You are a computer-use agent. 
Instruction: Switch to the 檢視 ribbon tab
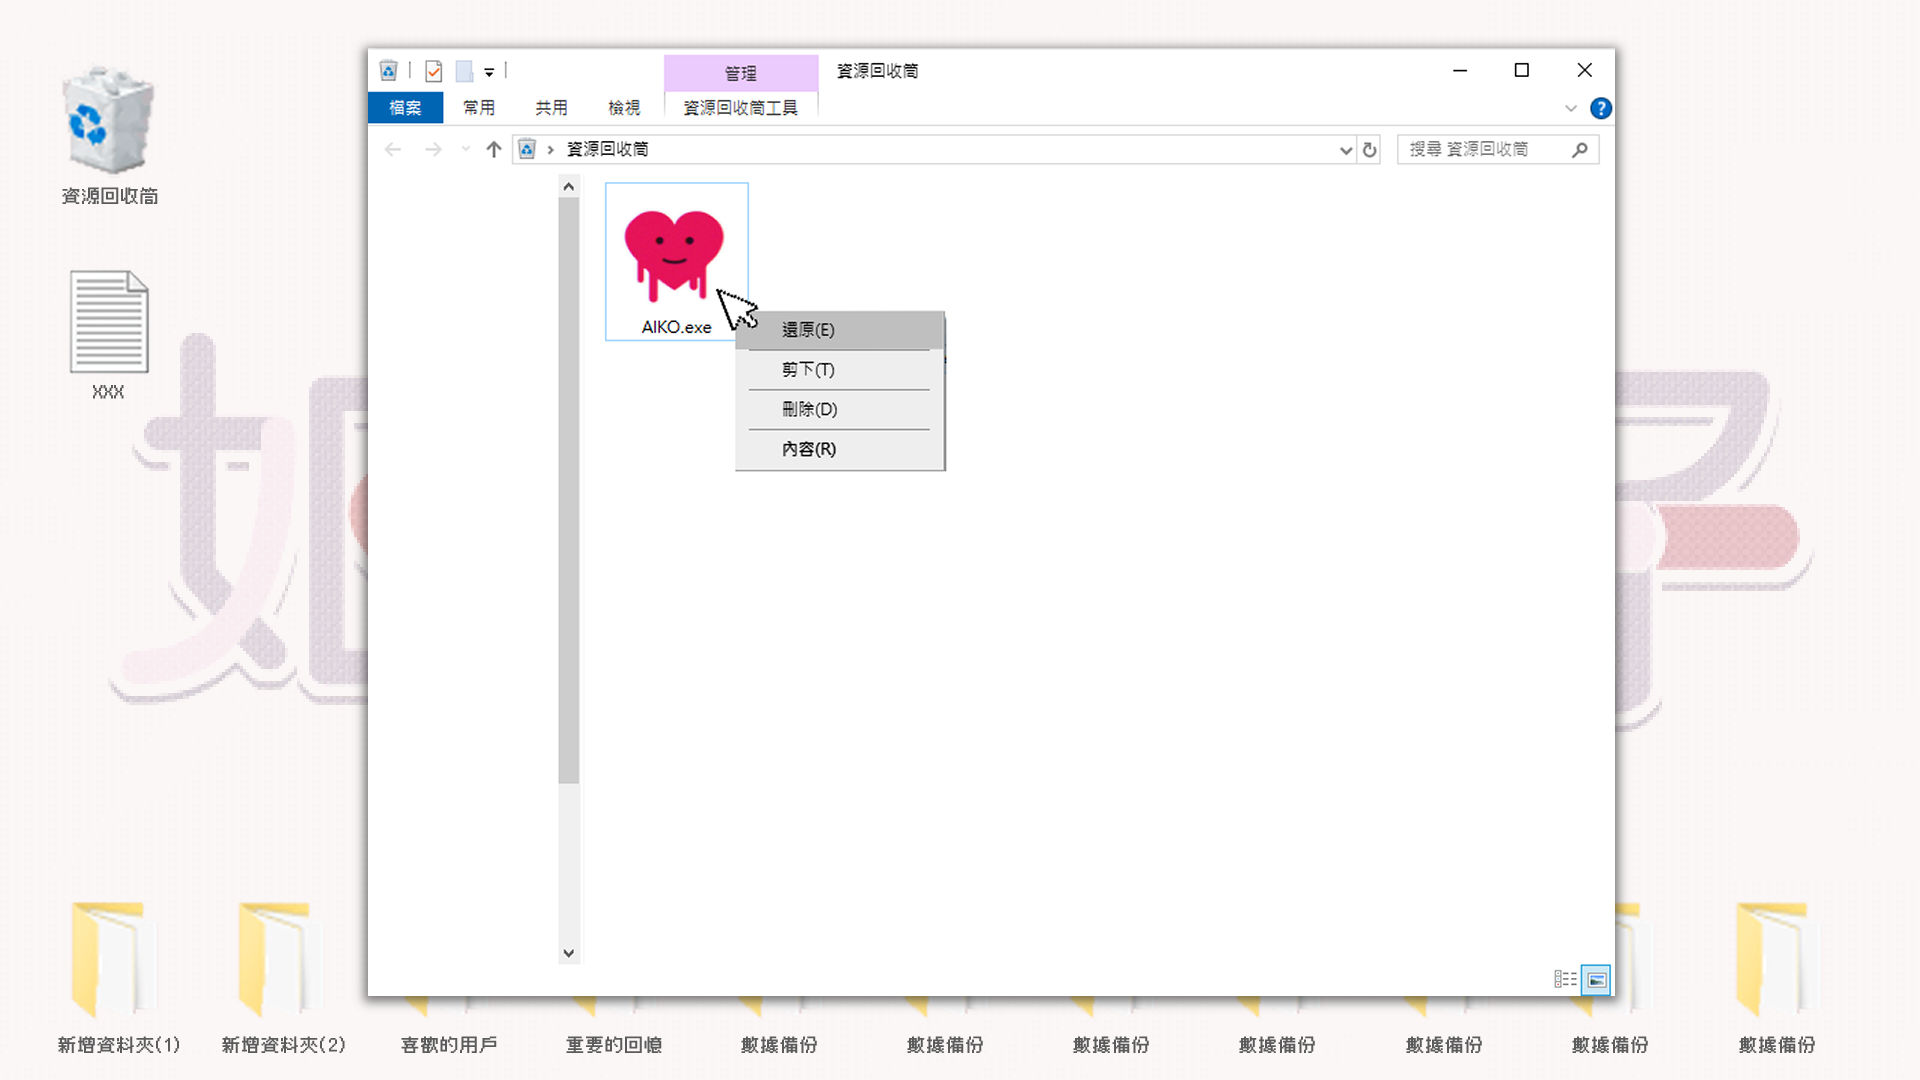(x=624, y=107)
